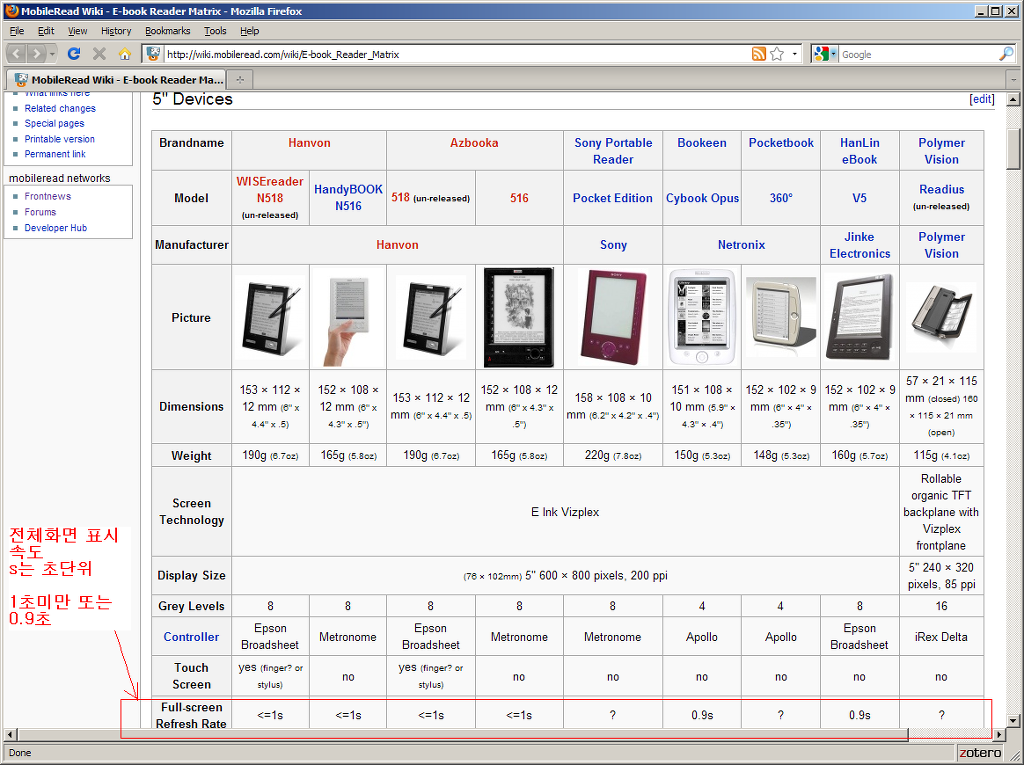This screenshot has width=1024, height=765.
Task: Open the Bookmarks menu
Action: 168,31
